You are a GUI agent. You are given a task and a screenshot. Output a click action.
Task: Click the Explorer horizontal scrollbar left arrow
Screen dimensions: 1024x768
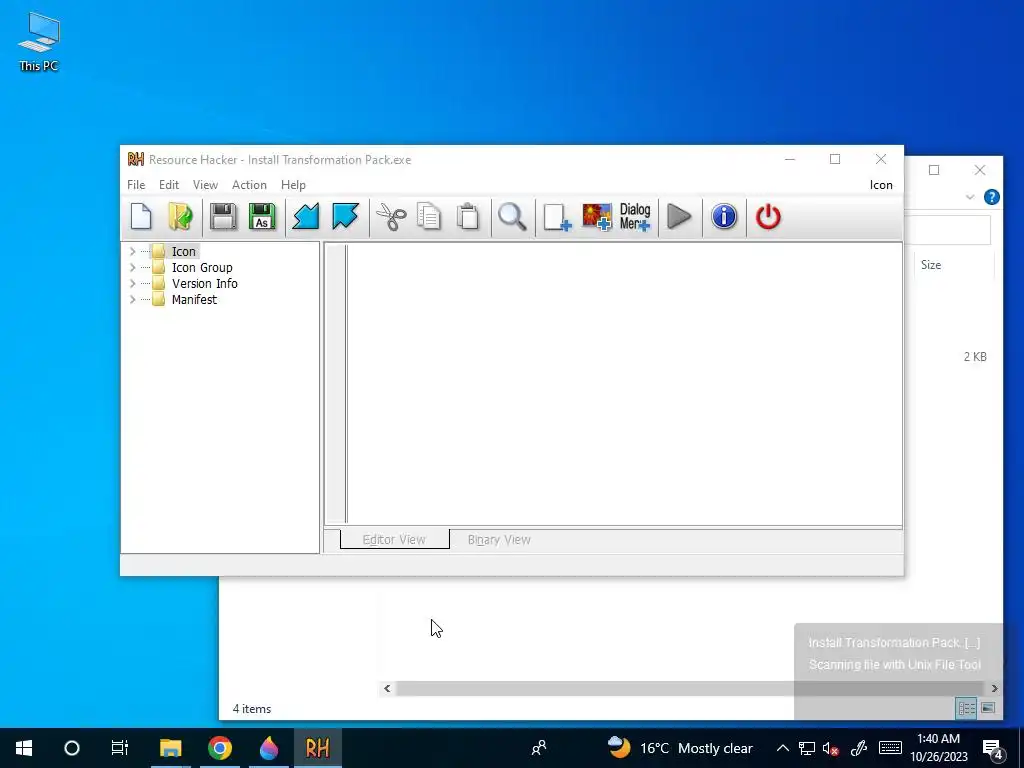coord(387,688)
